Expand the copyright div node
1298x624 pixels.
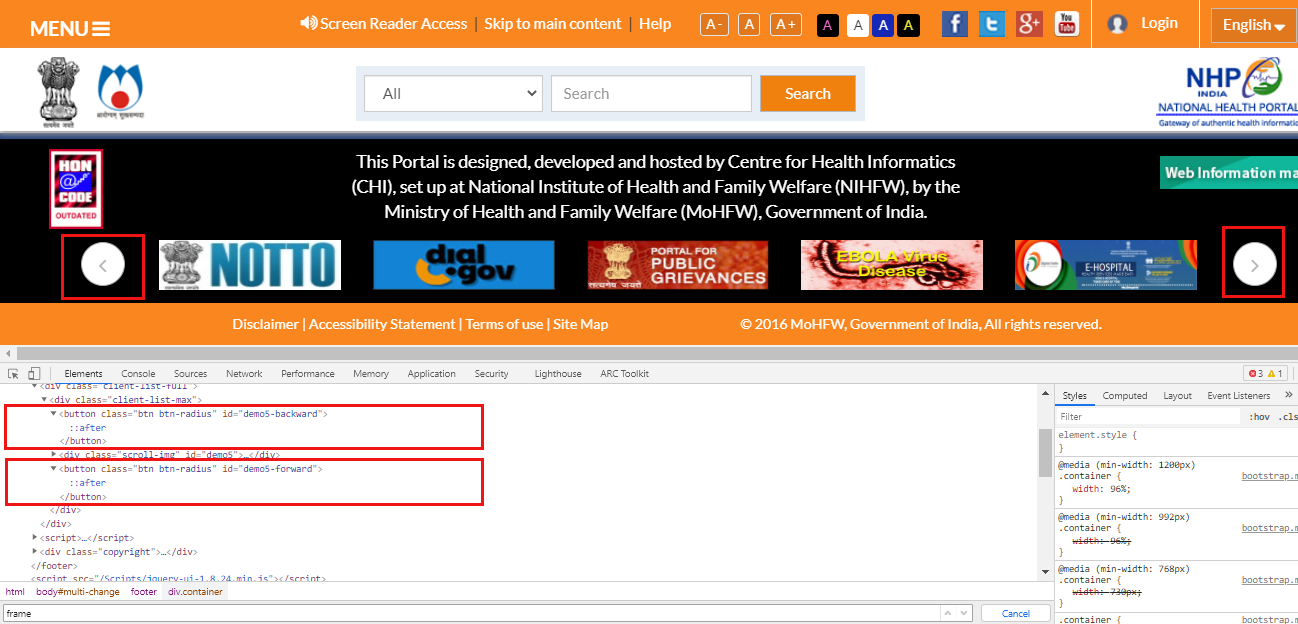(x=36, y=551)
